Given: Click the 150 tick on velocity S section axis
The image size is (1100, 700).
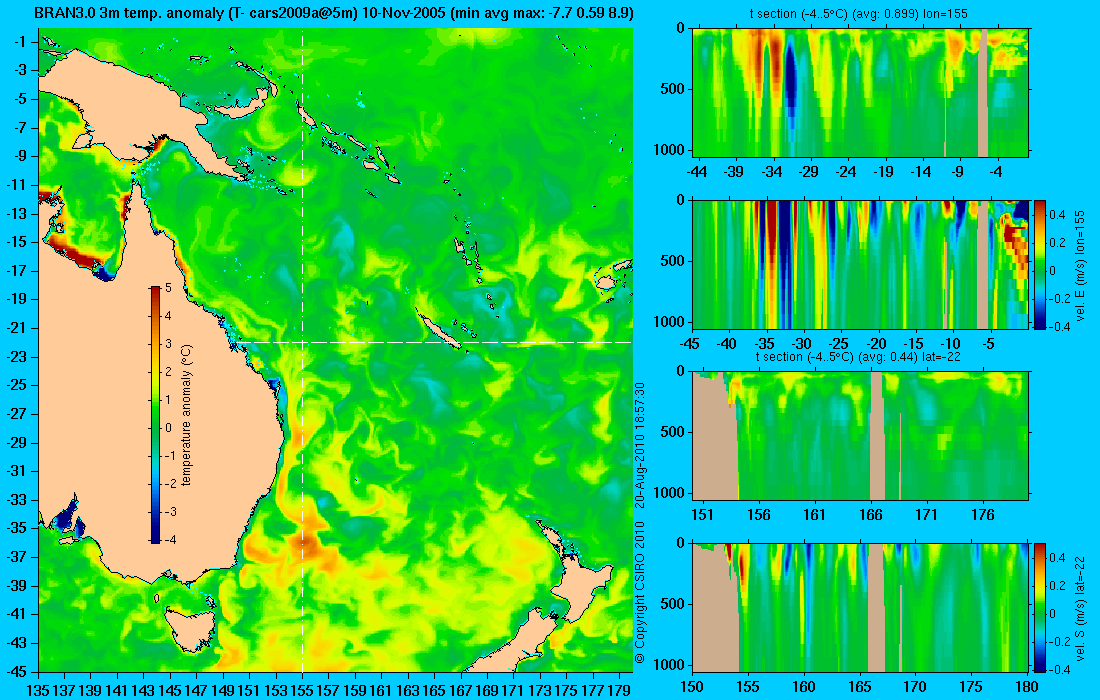Looking at the screenshot, I should click(x=692, y=686).
